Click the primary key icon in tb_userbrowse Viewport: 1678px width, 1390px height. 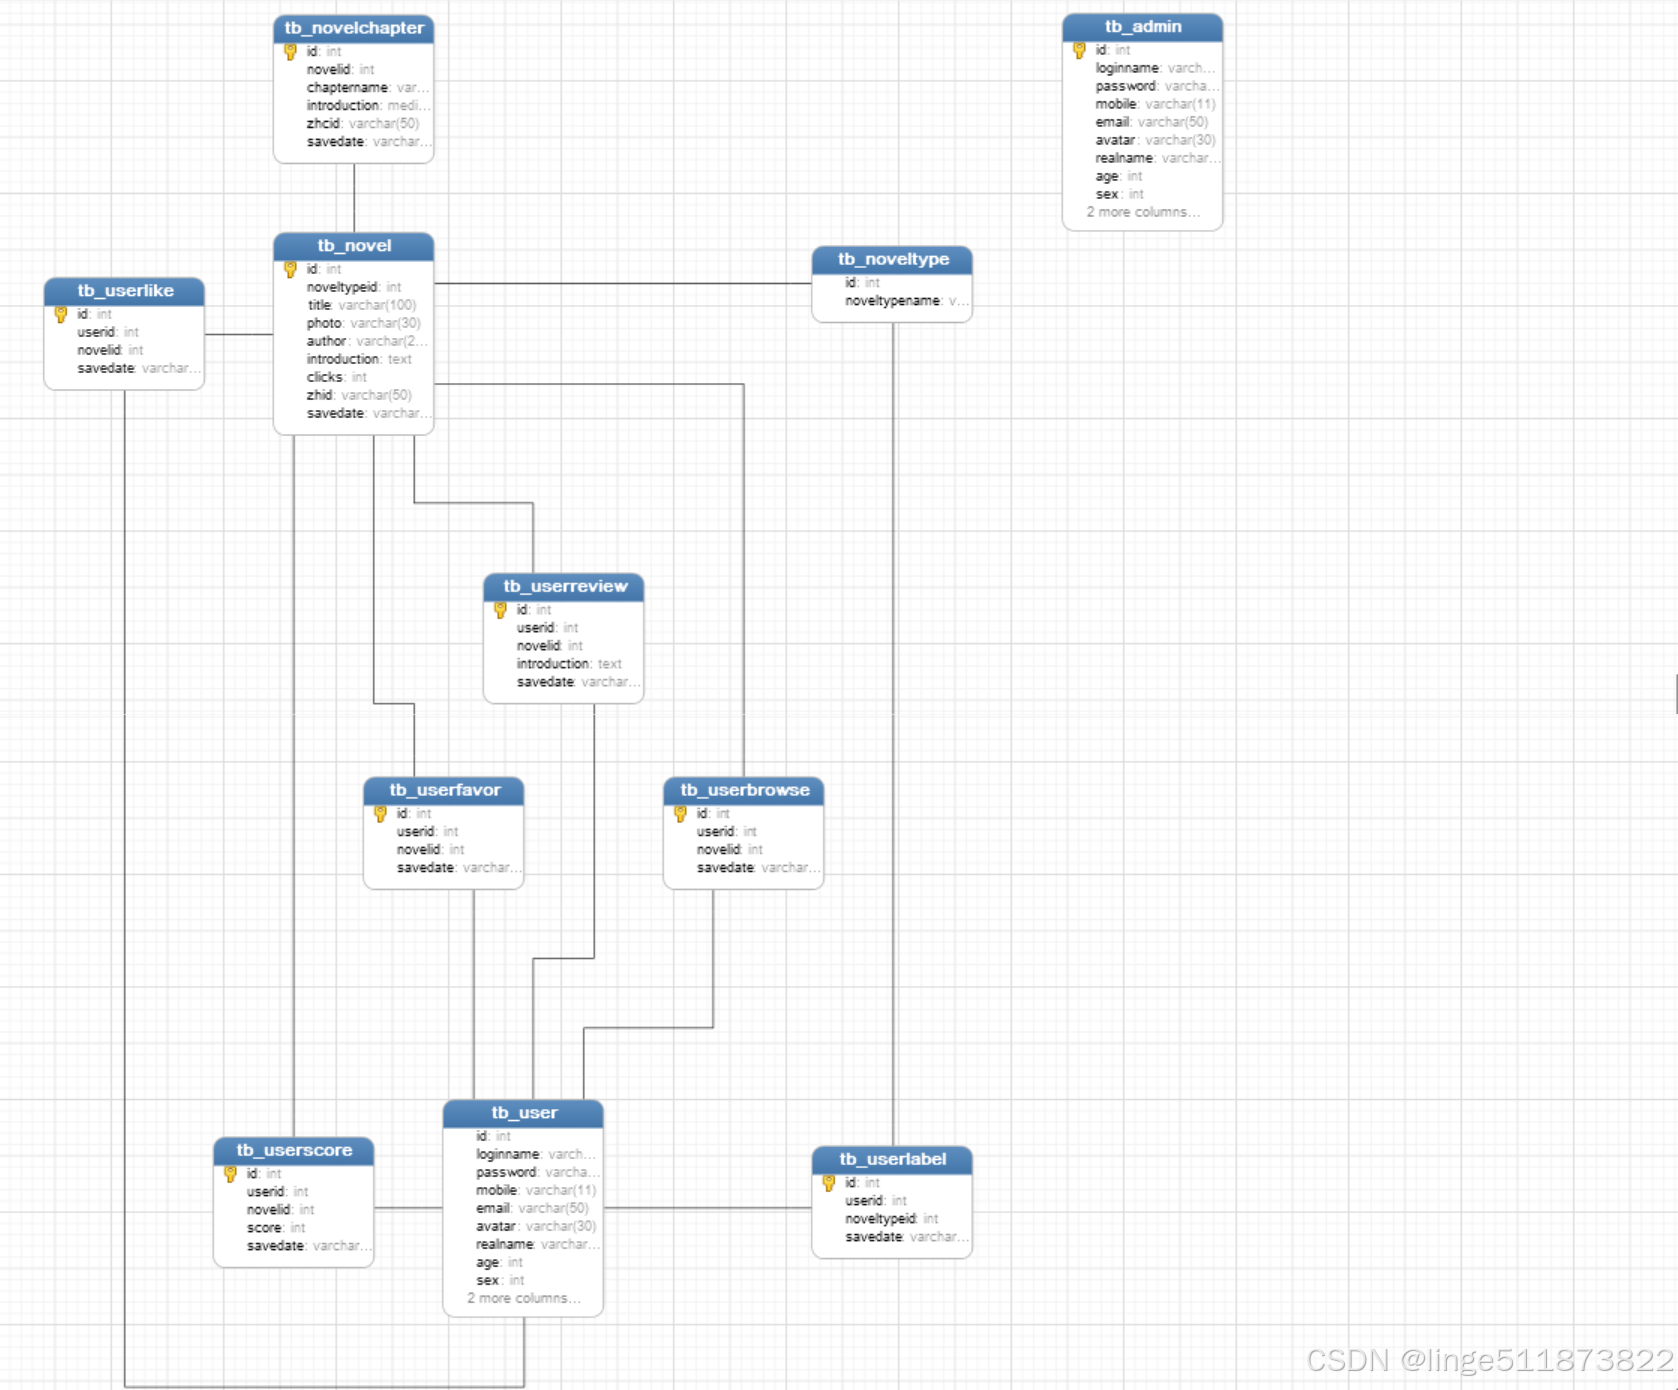(680, 814)
